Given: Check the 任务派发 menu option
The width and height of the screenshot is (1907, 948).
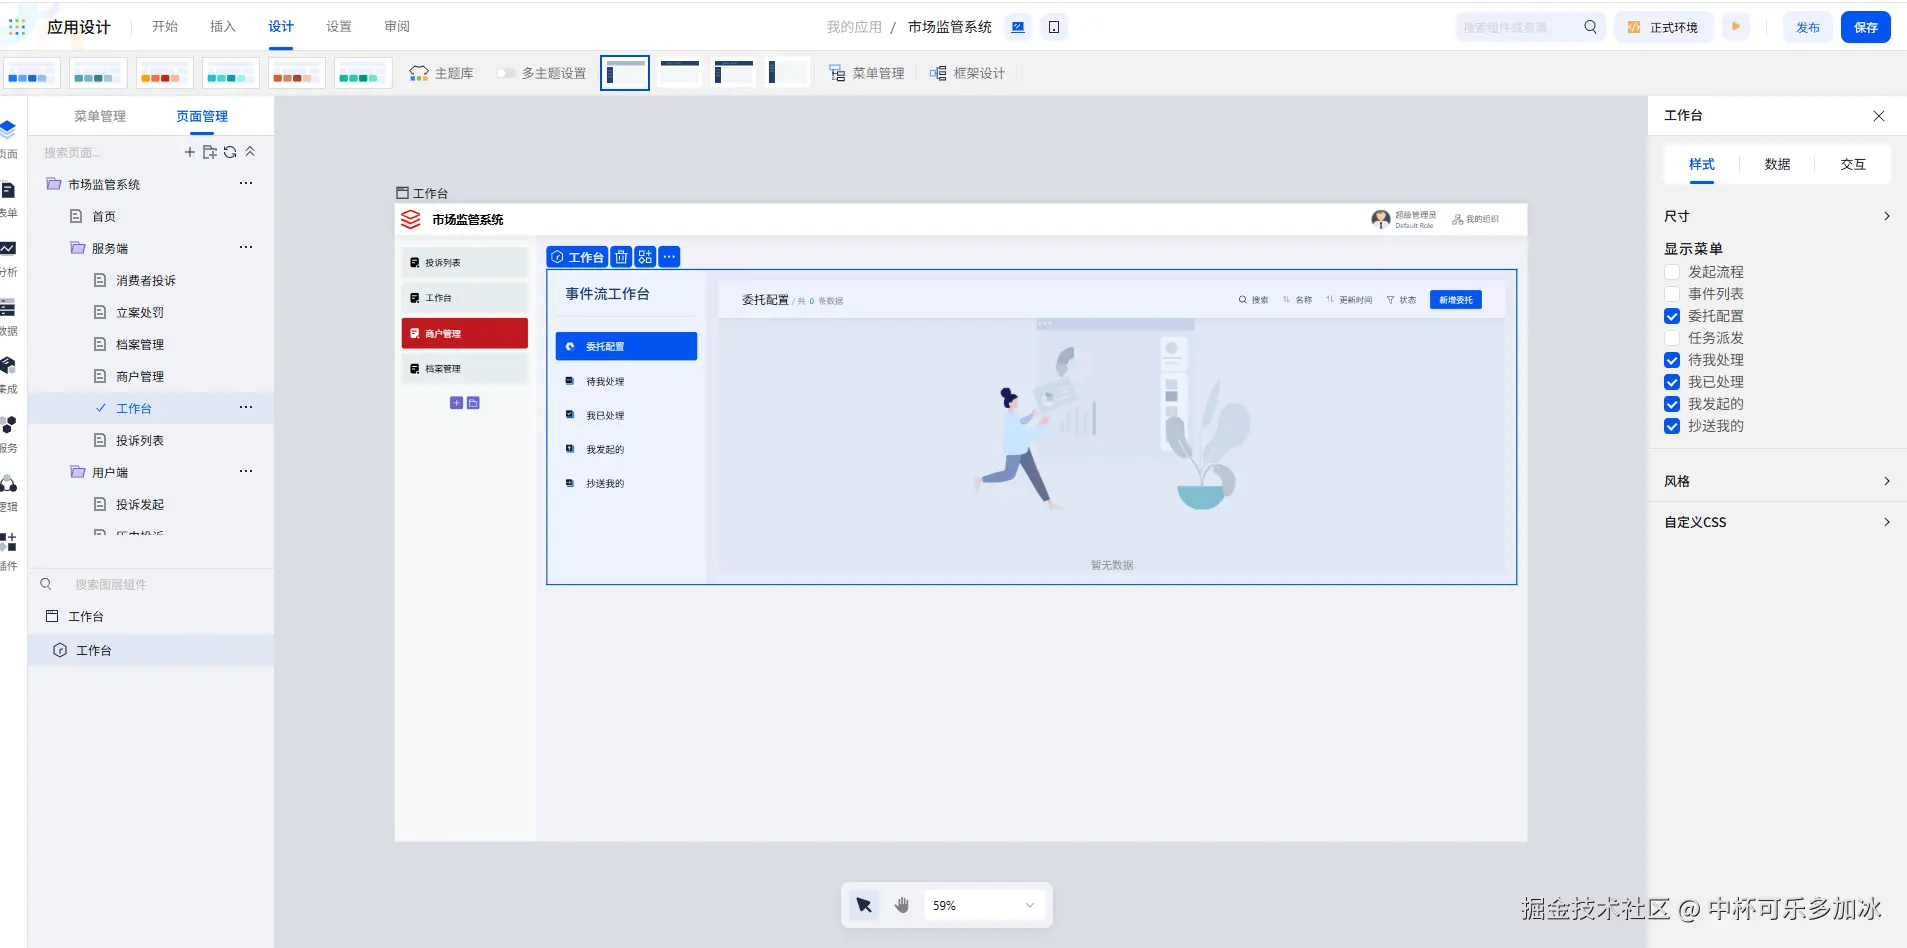Looking at the screenshot, I should (1672, 338).
